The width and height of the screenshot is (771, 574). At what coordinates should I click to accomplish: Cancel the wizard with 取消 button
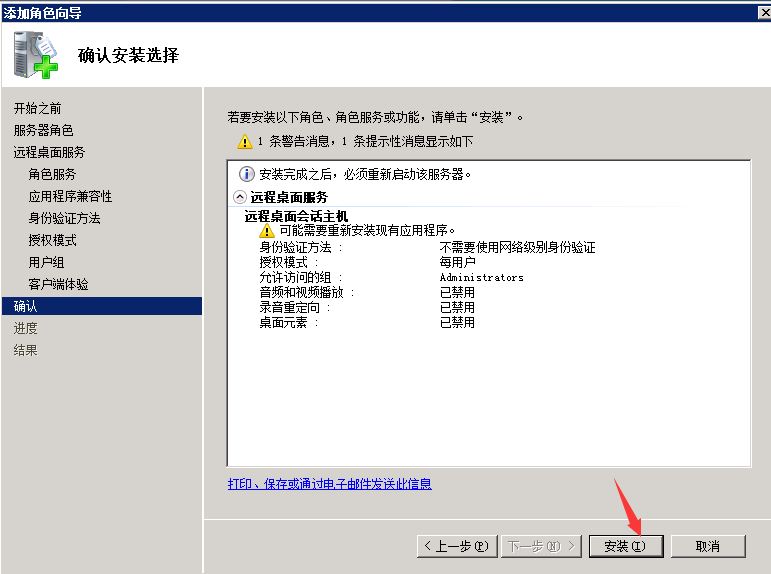(708, 546)
